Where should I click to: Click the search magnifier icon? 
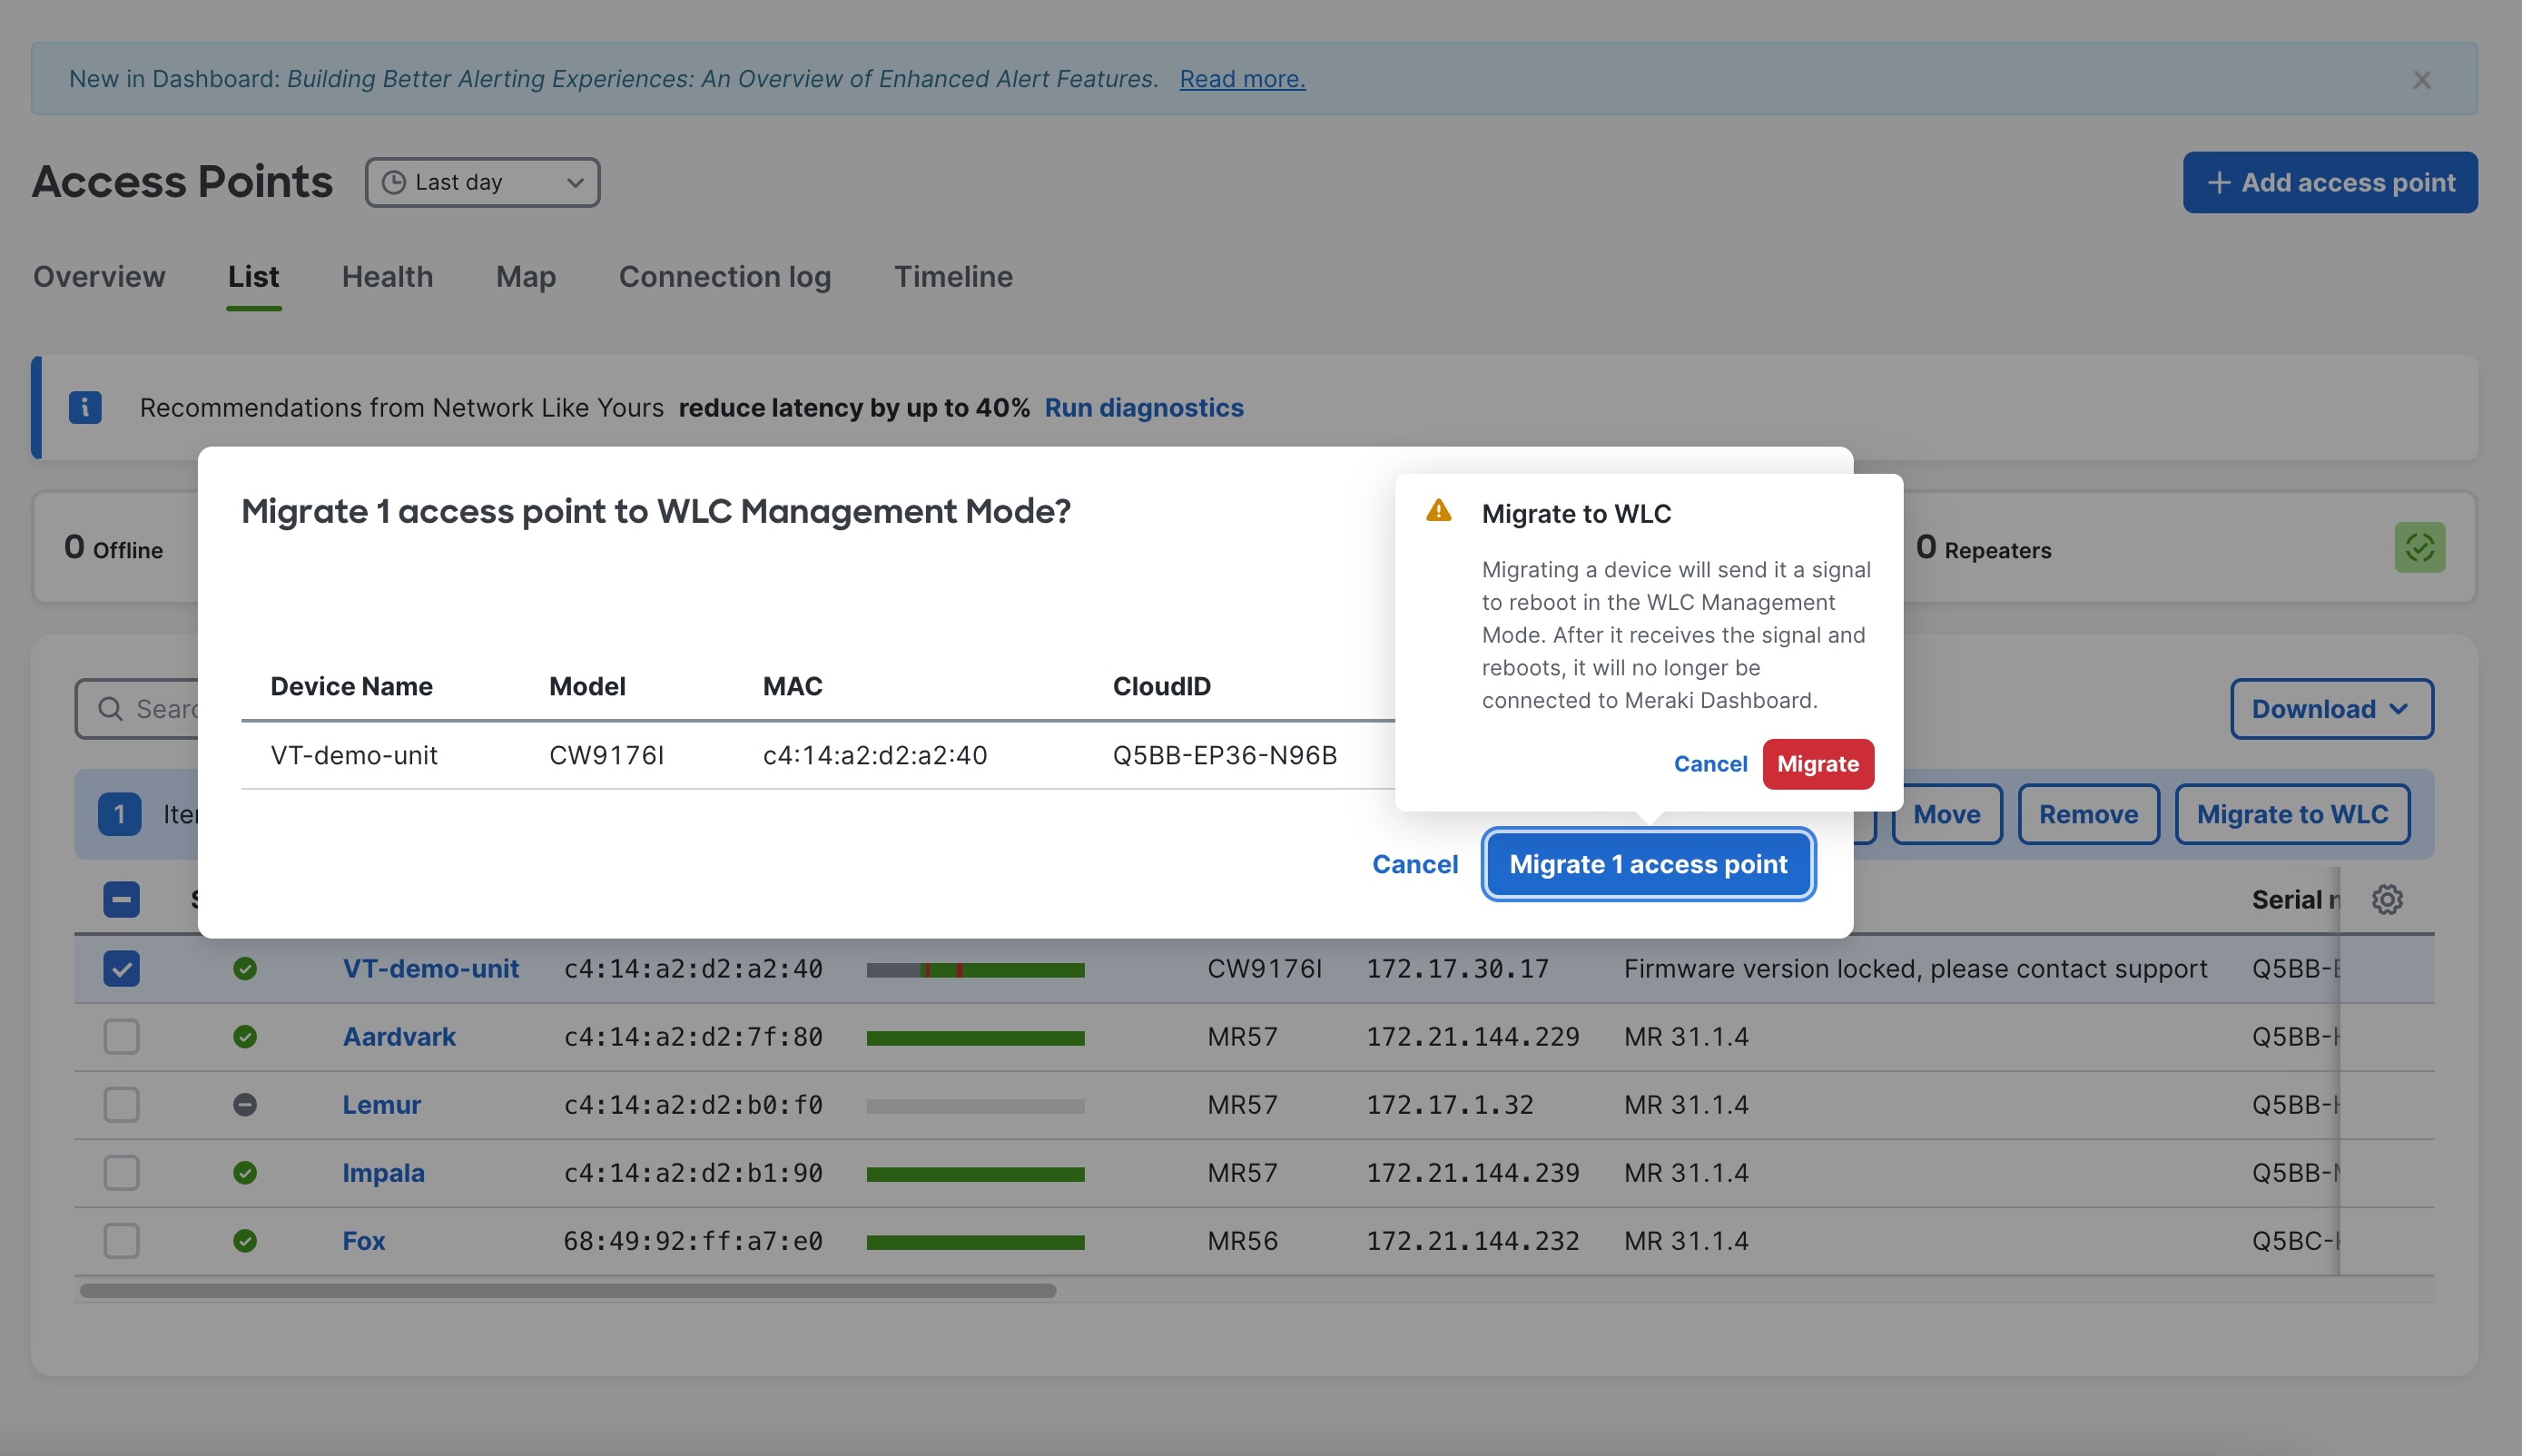(x=112, y=708)
